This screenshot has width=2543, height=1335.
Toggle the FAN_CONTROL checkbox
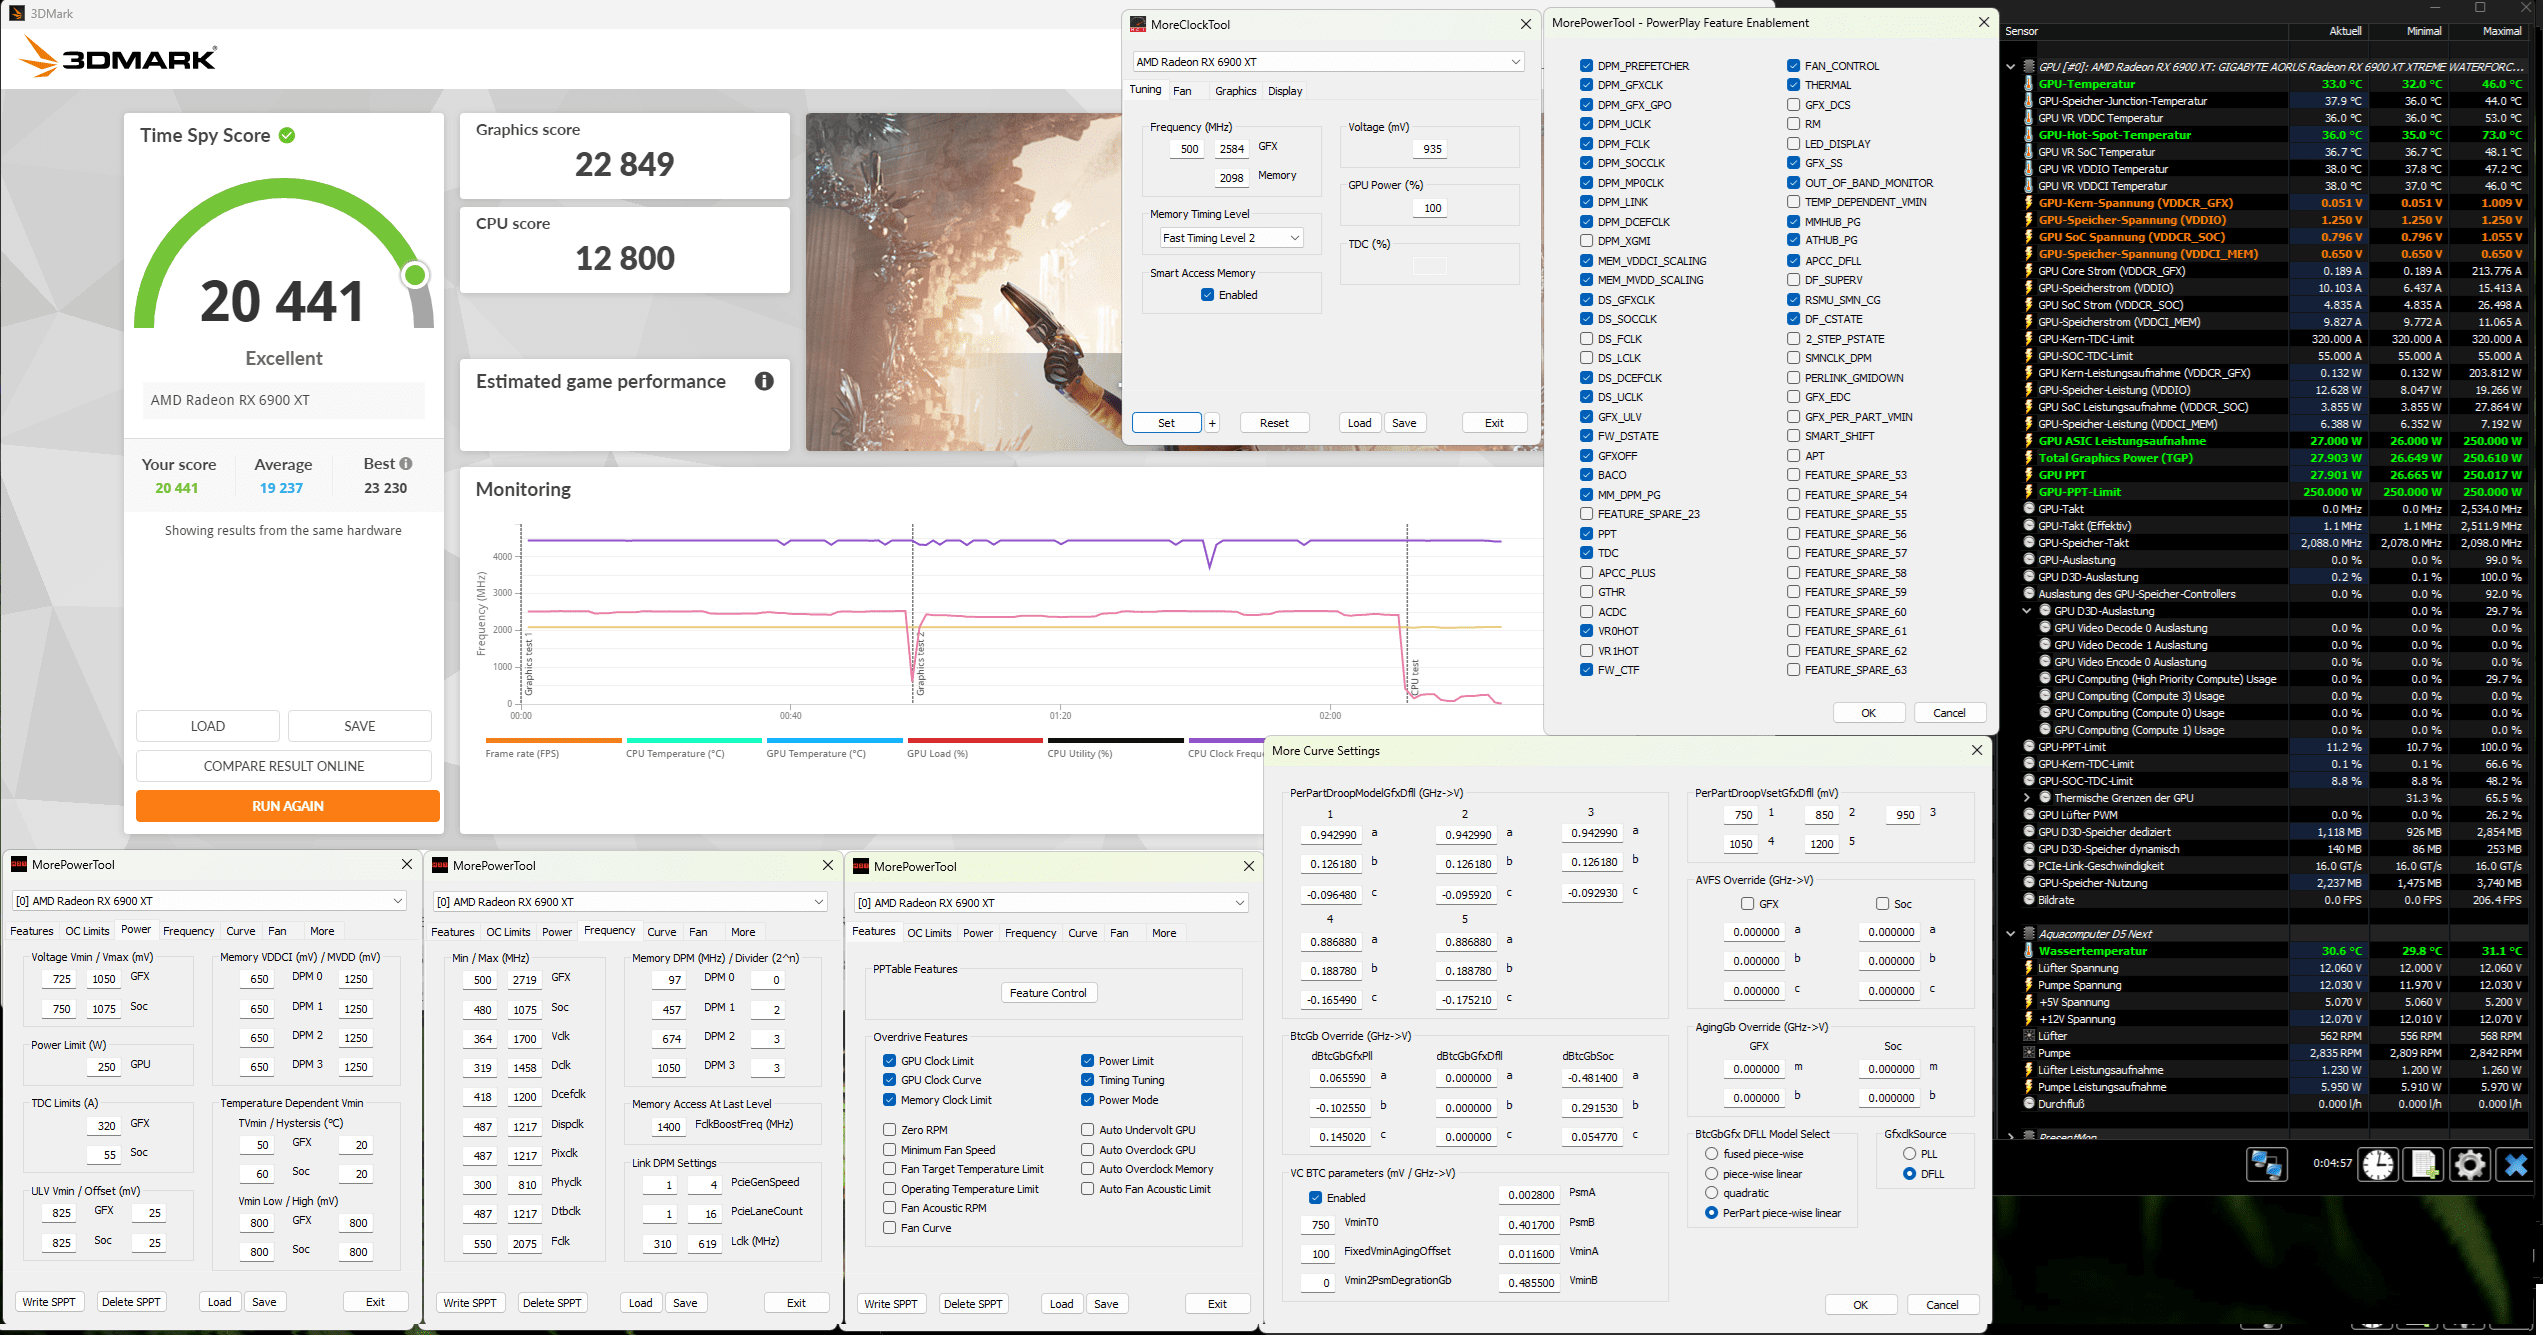[x=1794, y=66]
